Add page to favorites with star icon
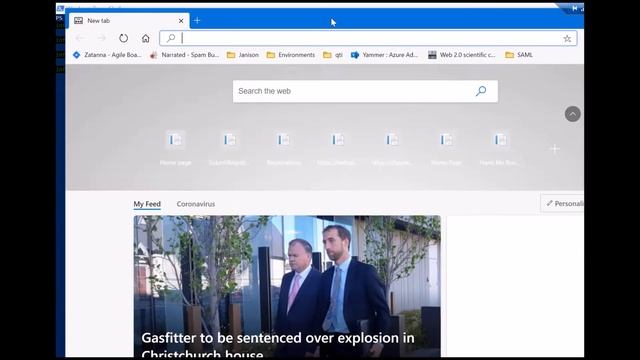This screenshot has height=360, width=640. [567, 38]
